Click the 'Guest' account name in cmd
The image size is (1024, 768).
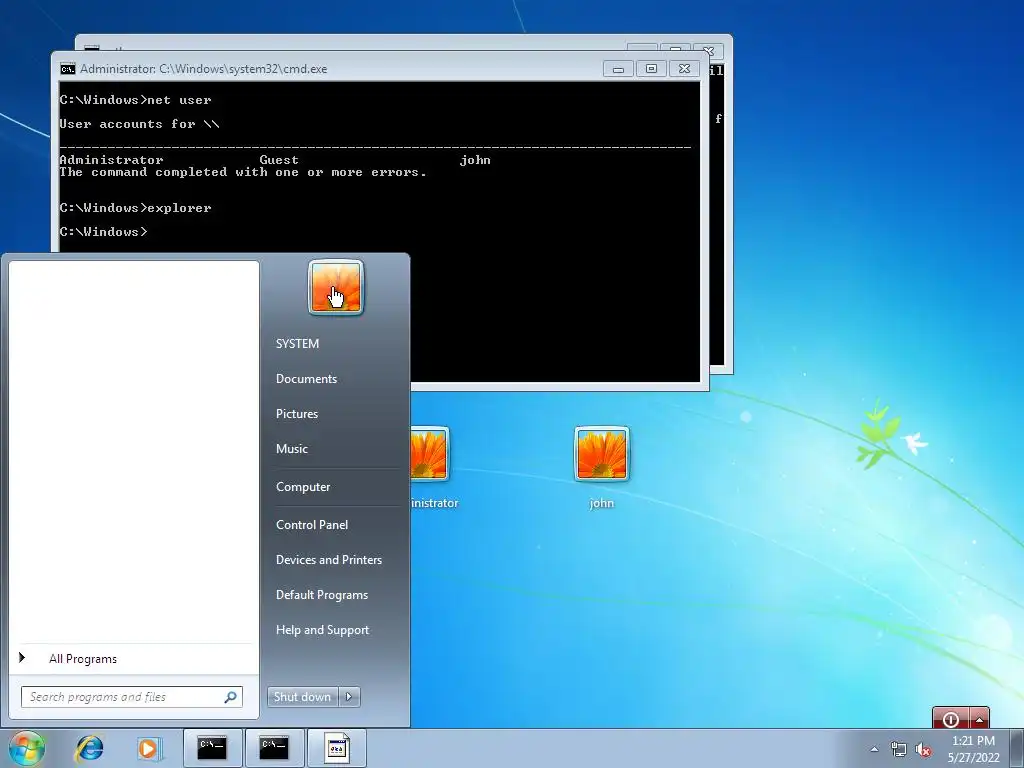[x=279, y=160]
